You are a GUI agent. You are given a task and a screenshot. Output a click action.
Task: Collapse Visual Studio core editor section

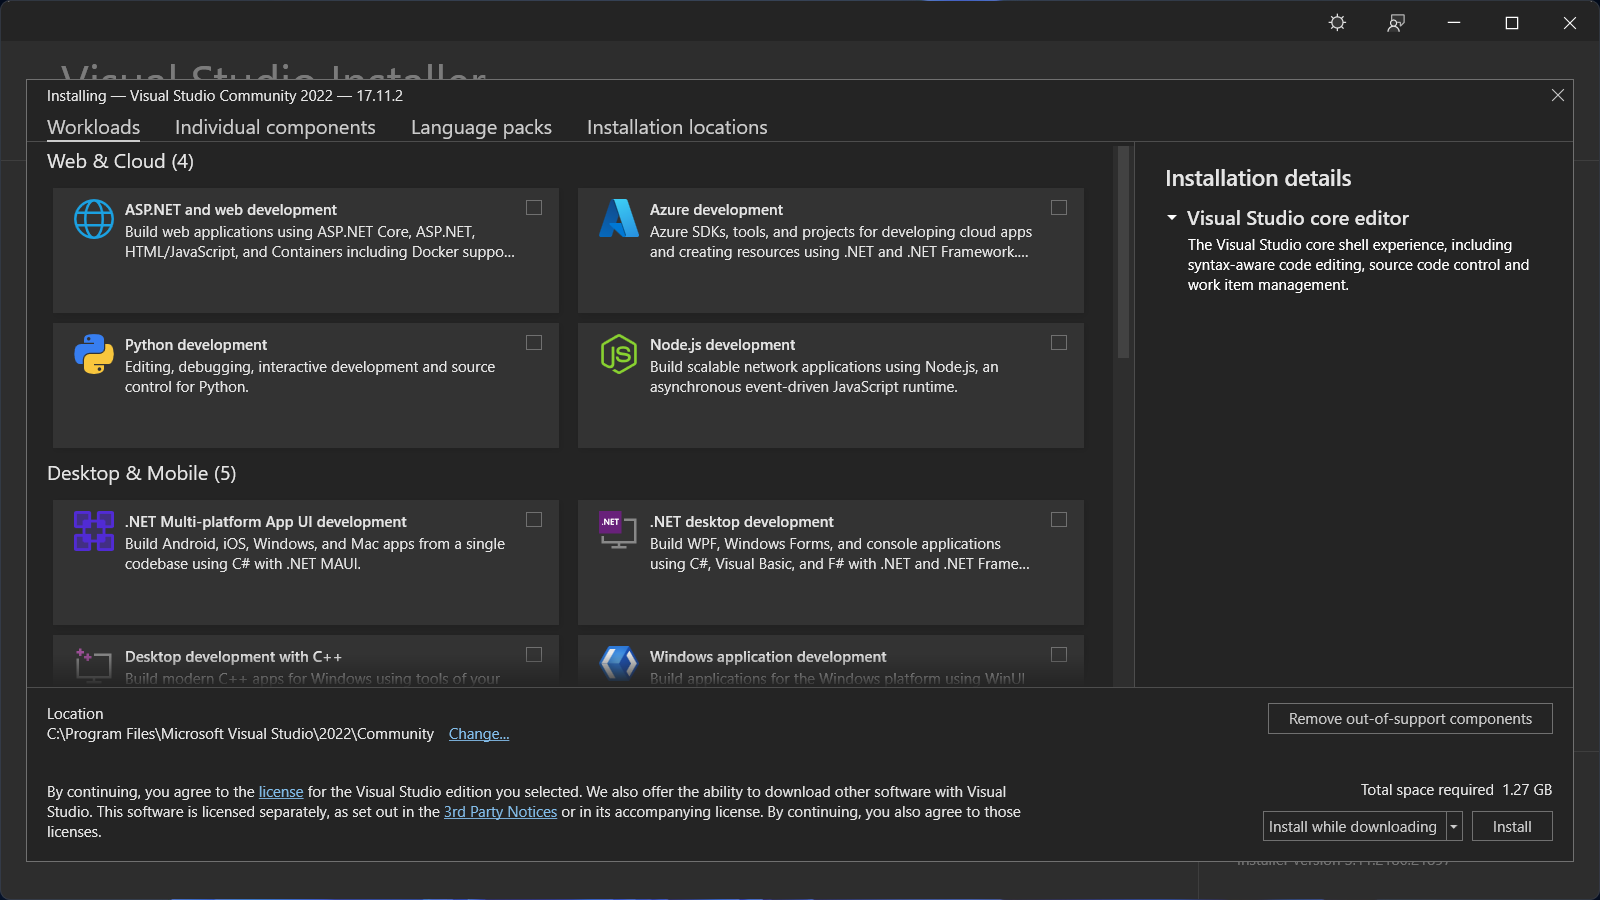1172,217
